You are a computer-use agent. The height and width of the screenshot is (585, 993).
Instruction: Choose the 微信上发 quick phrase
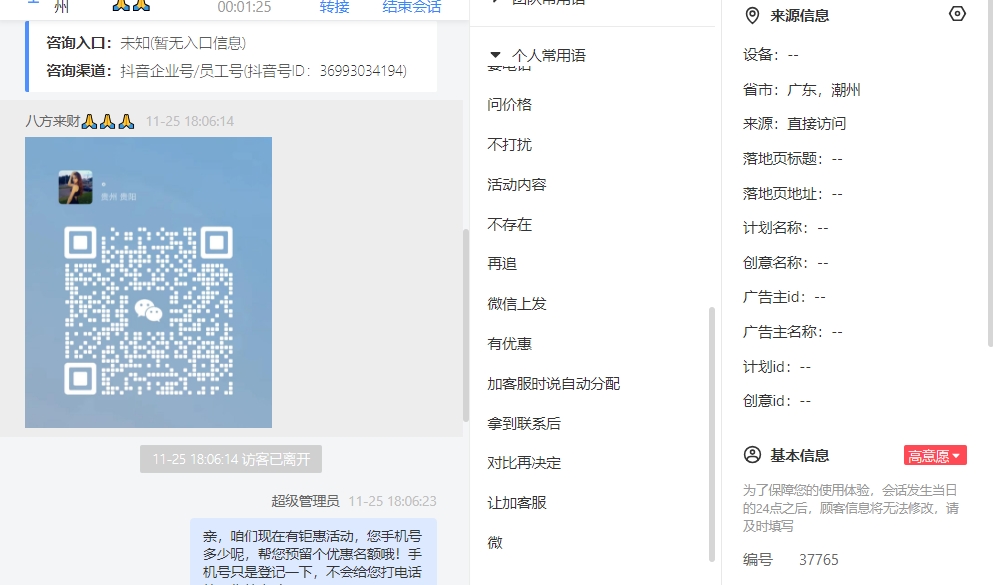click(x=517, y=304)
